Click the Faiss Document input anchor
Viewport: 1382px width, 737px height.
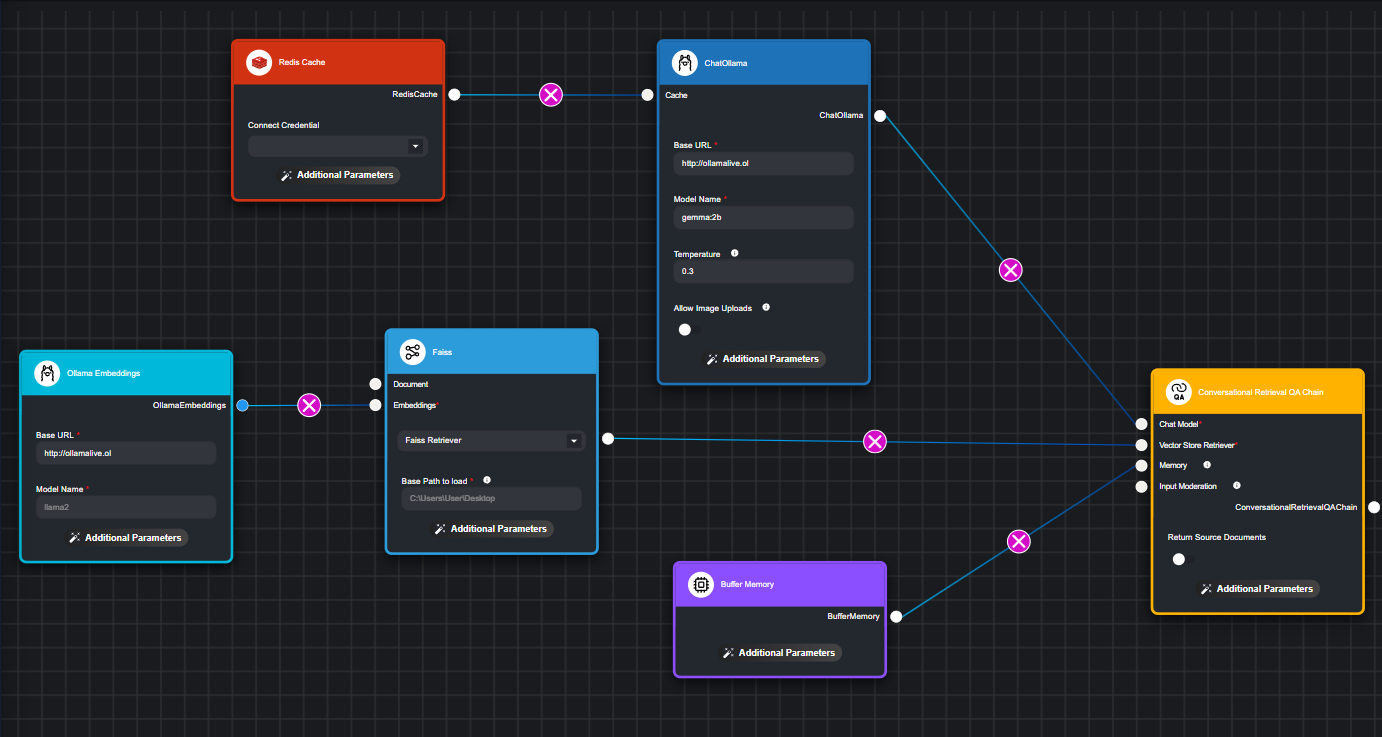(x=375, y=384)
